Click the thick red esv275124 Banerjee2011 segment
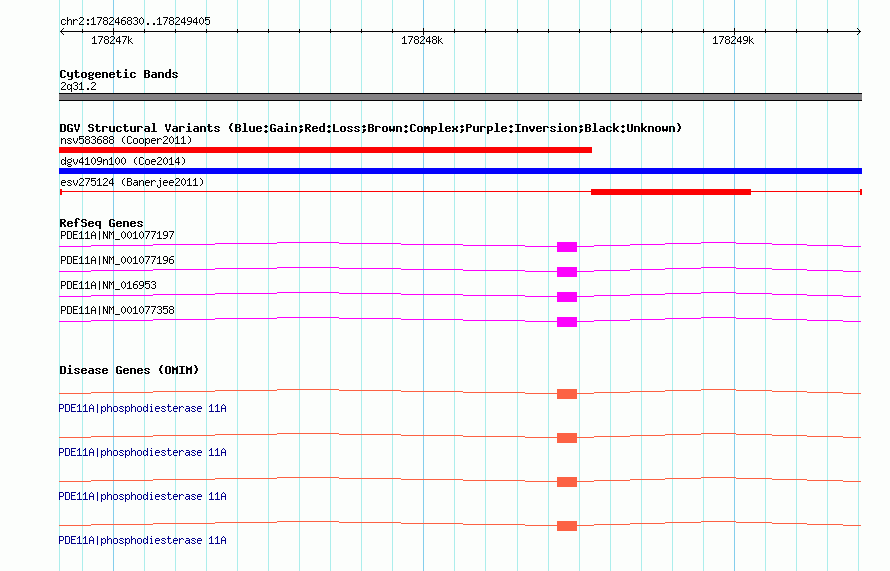890x571 pixels. (671, 192)
